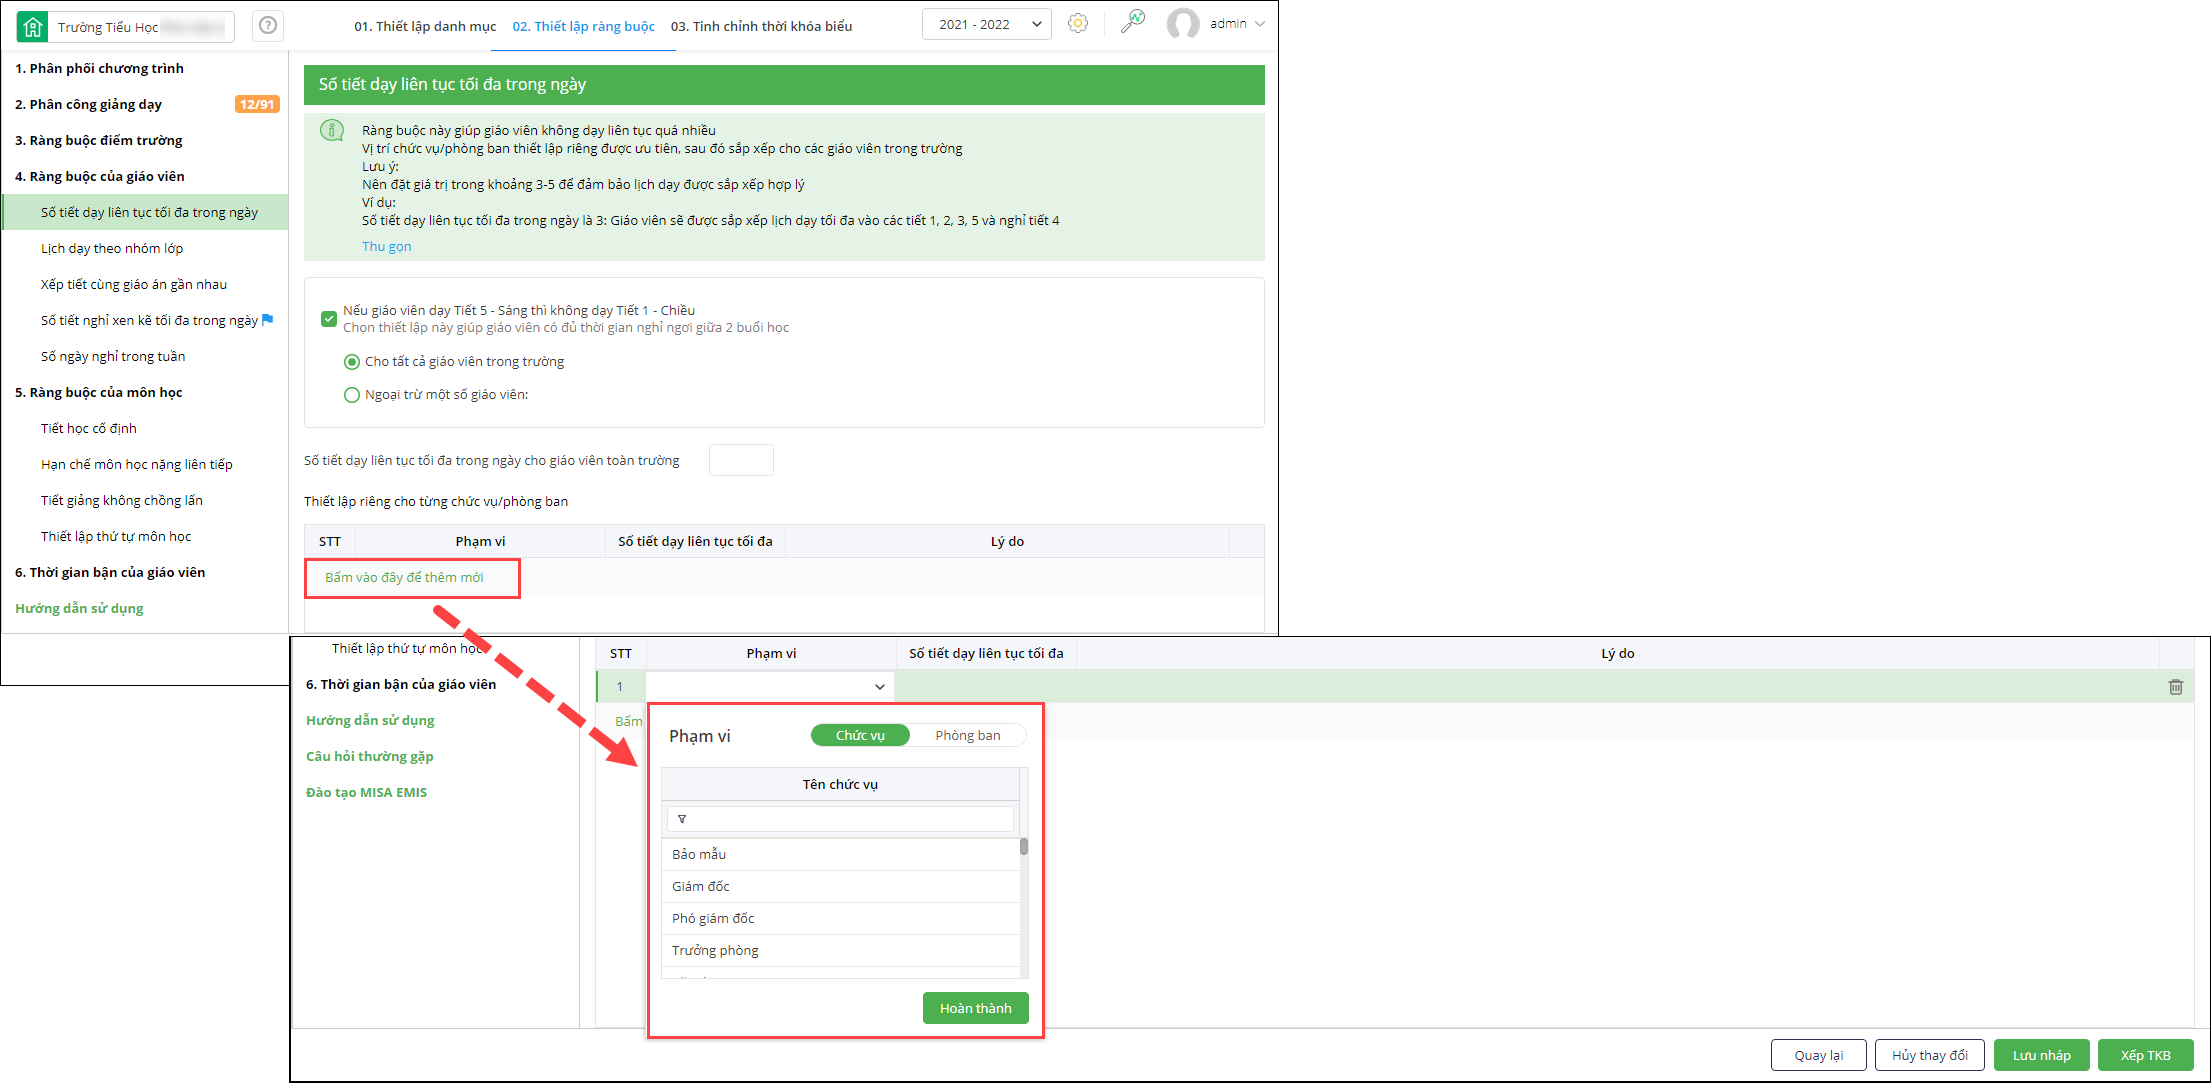Expand the Phạm vi cell dropdown arrow
The height and width of the screenshot is (1083, 2211).
[x=879, y=687]
